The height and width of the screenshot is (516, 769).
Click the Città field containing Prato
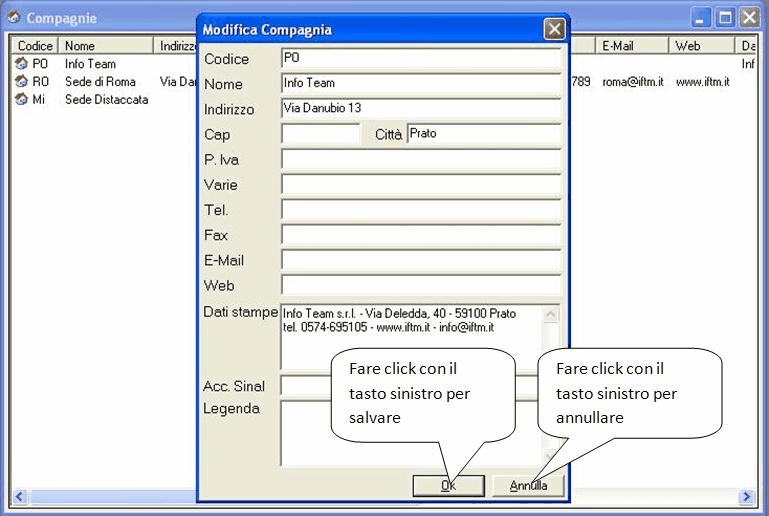(484, 134)
